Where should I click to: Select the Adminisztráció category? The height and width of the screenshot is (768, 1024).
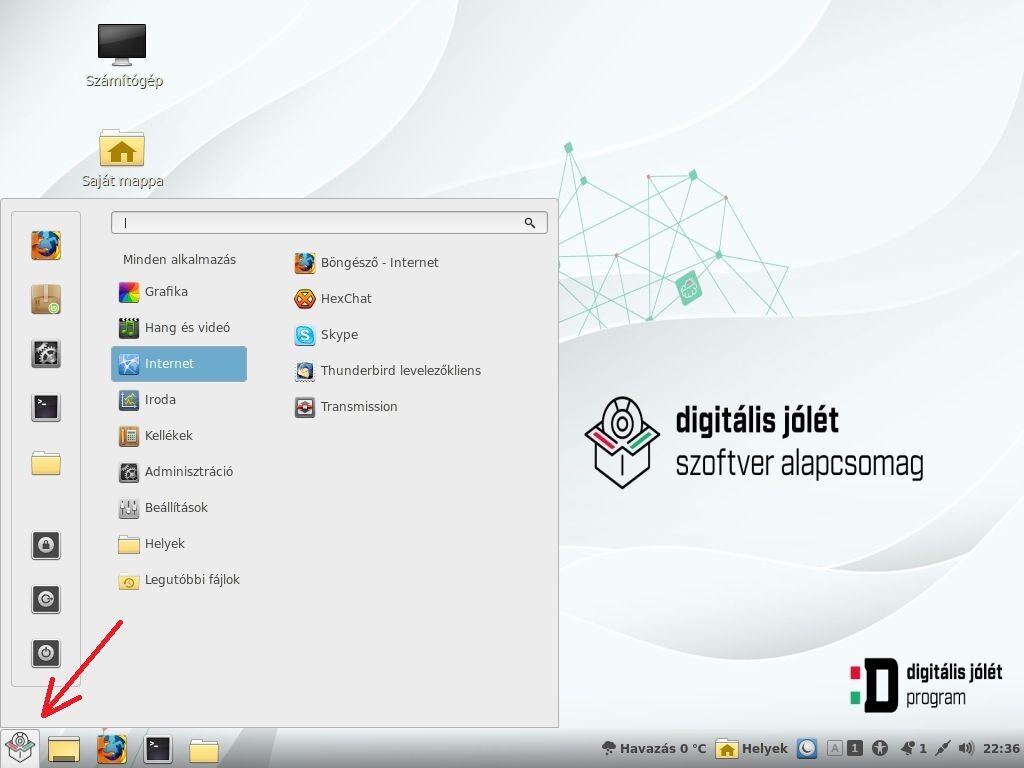point(179,472)
